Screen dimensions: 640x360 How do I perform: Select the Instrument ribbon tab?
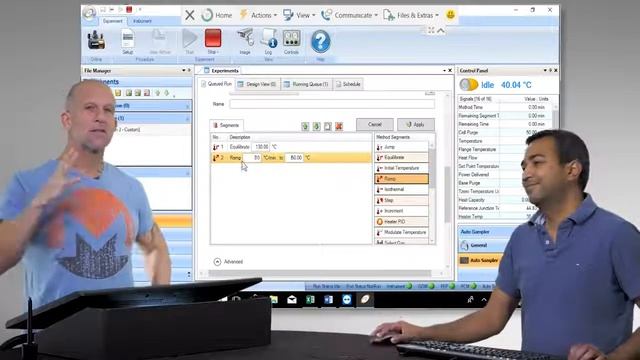point(142,21)
